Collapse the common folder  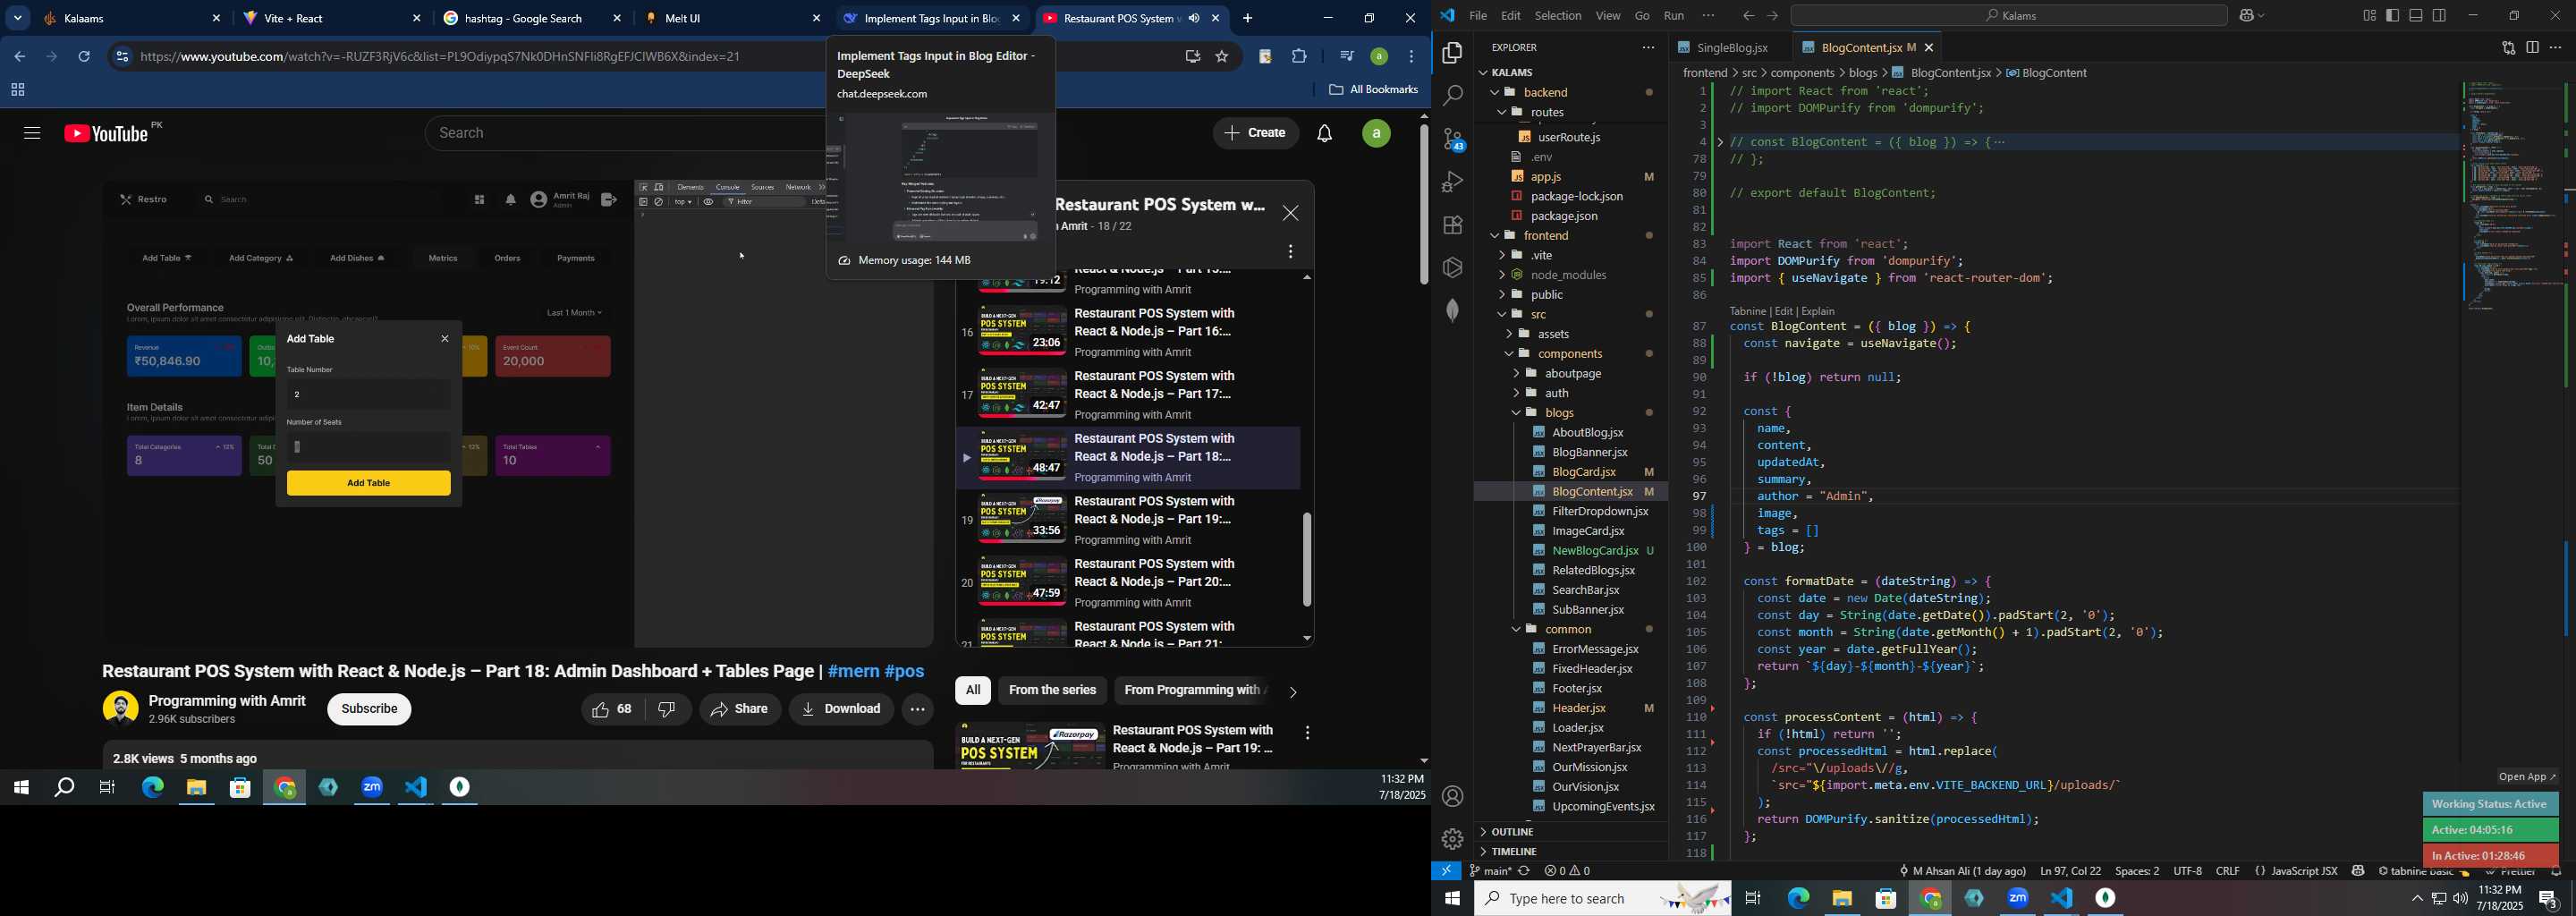coord(1516,630)
